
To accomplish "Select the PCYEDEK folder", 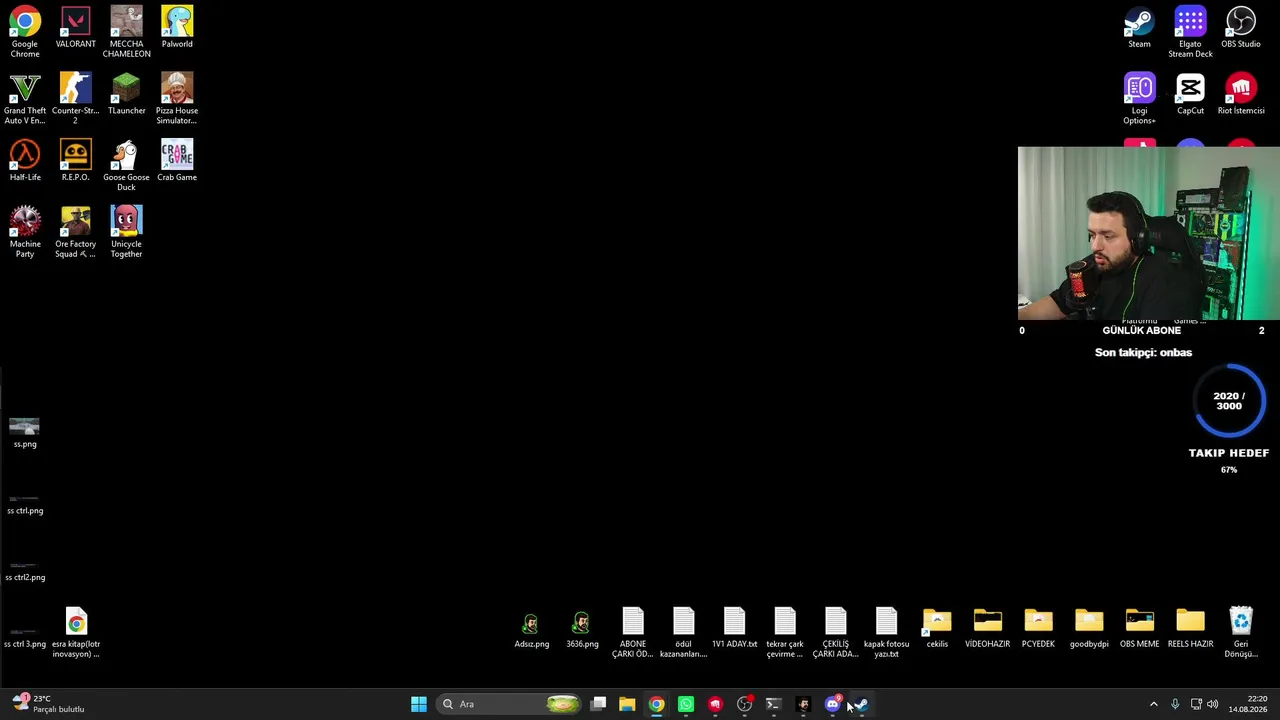I will point(1038,629).
